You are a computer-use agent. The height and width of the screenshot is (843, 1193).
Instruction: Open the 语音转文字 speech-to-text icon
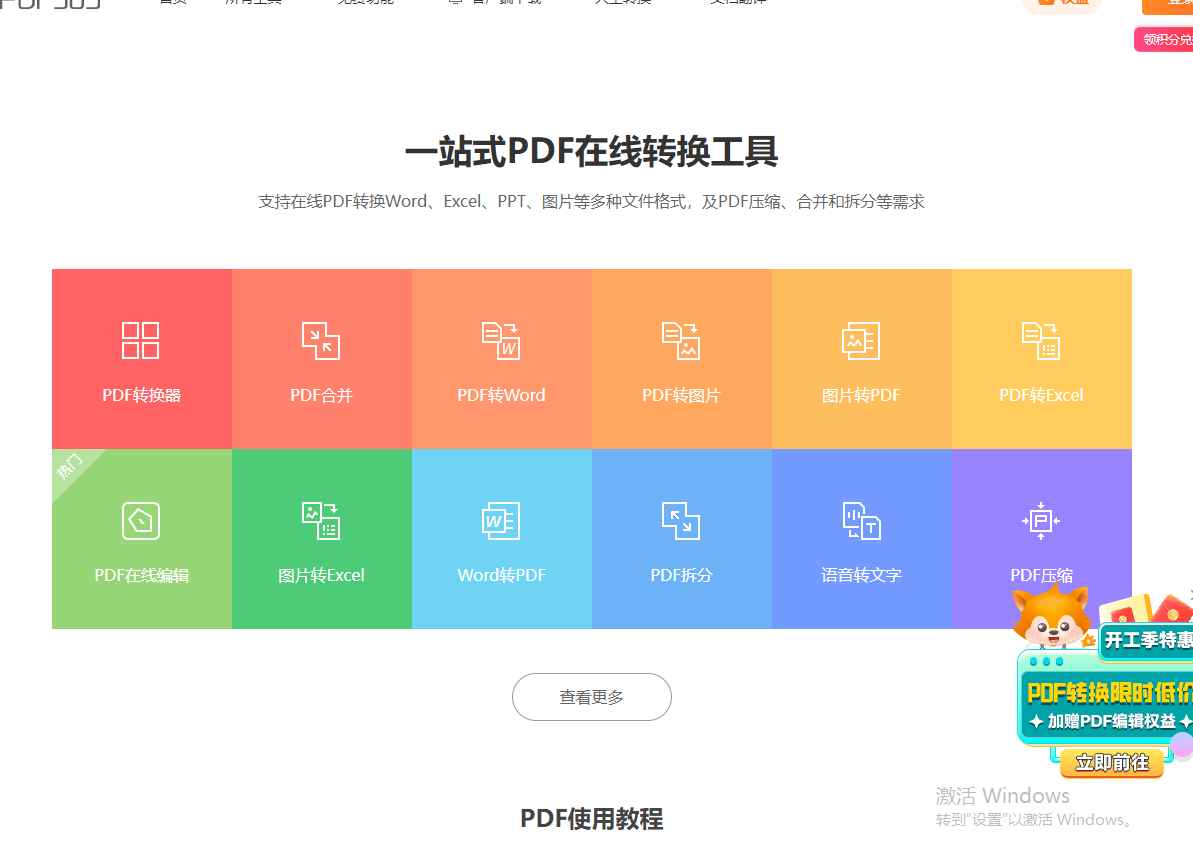tap(861, 521)
